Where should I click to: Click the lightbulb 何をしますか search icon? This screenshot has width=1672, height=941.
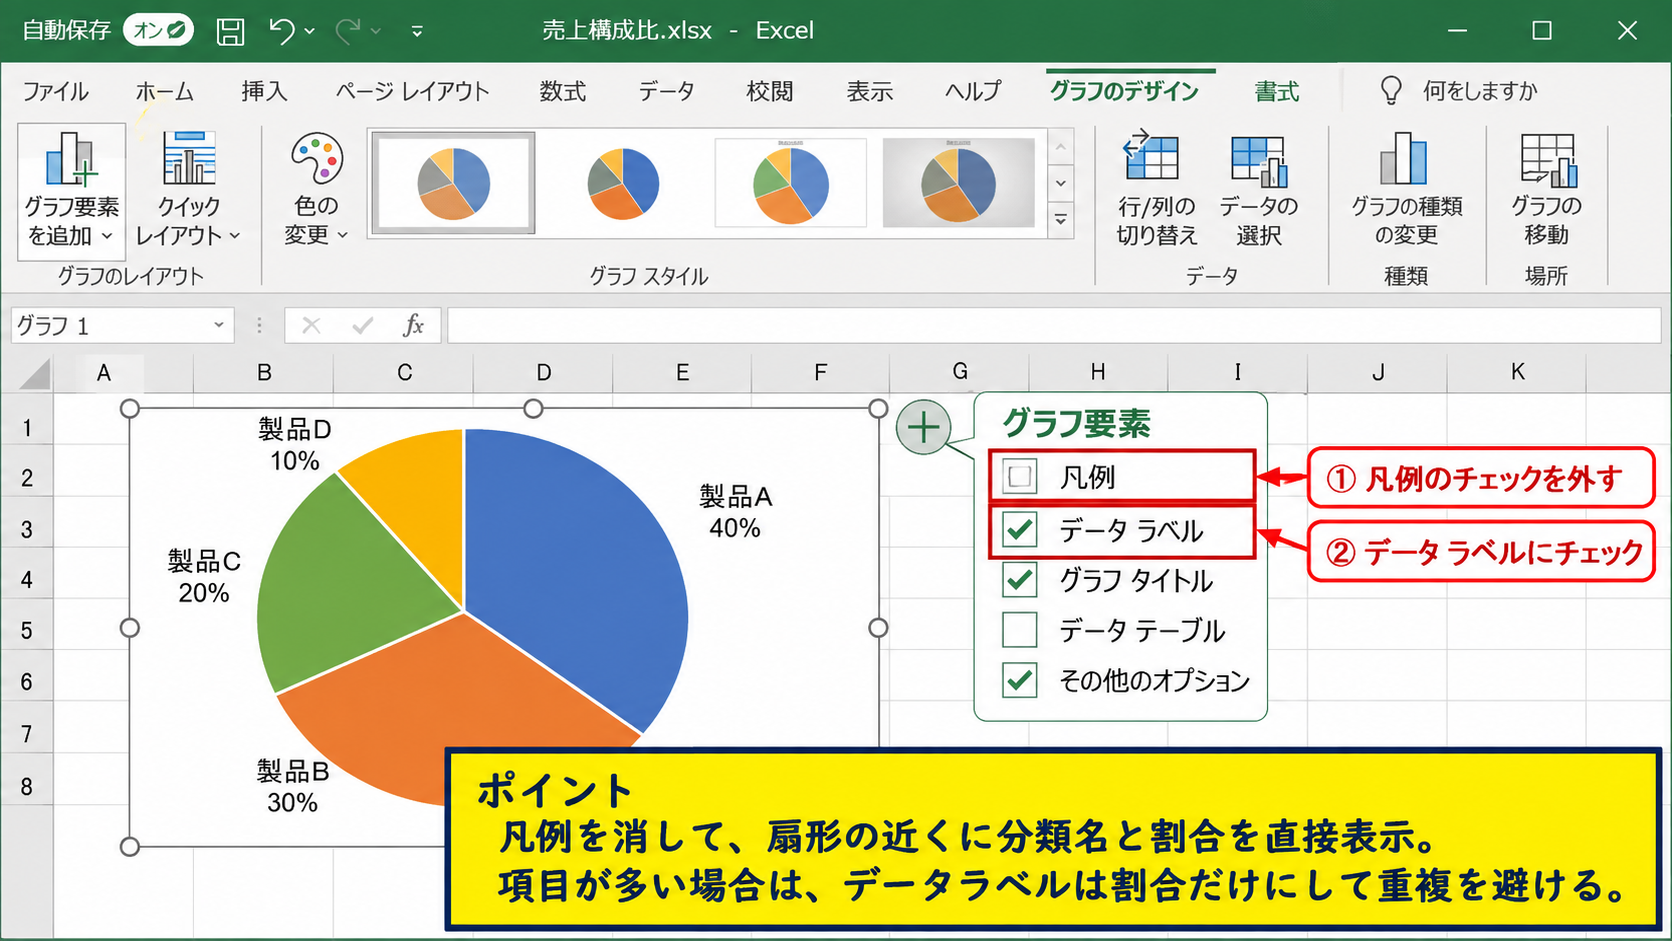point(1391,91)
